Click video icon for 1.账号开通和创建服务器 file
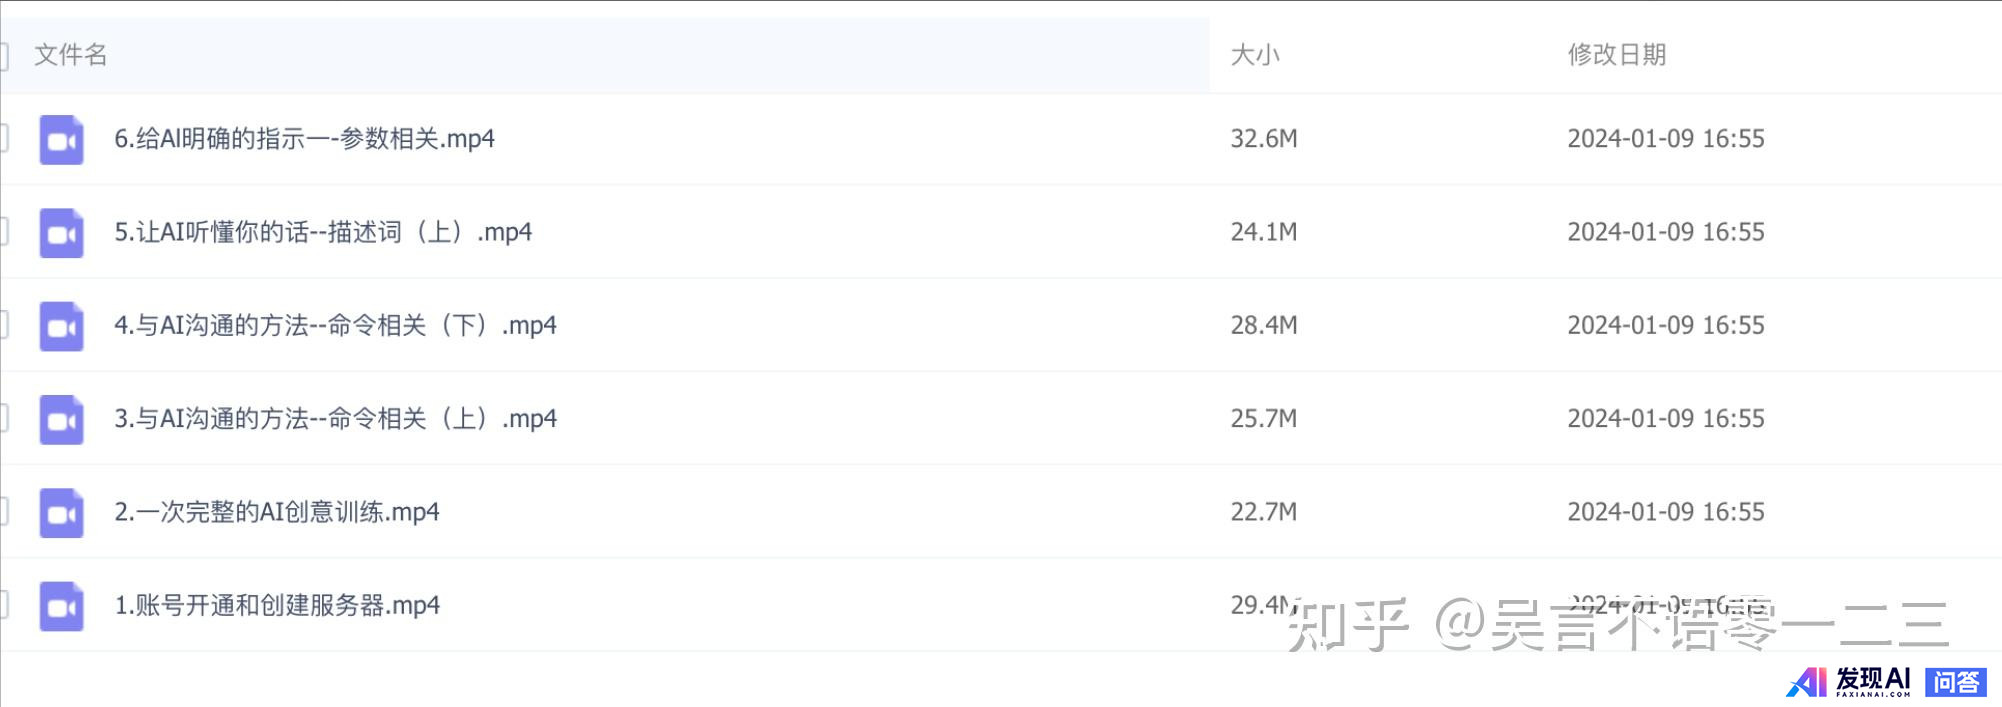This screenshot has width=2002, height=707. pyautogui.click(x=61, y=606)
